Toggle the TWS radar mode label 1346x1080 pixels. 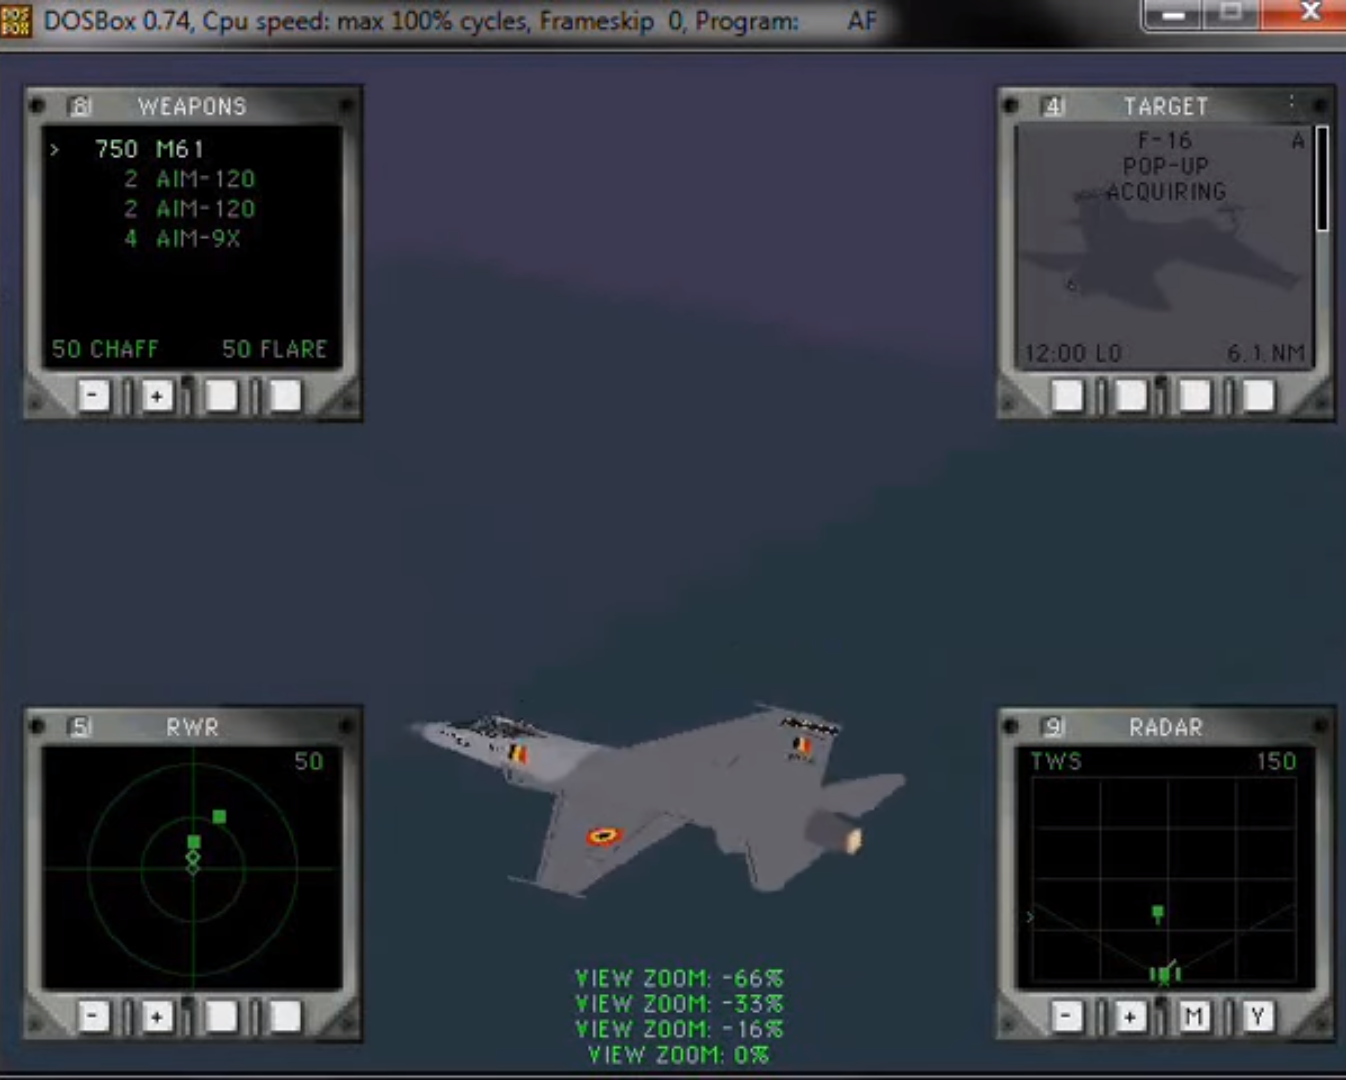coord(1056,761)
